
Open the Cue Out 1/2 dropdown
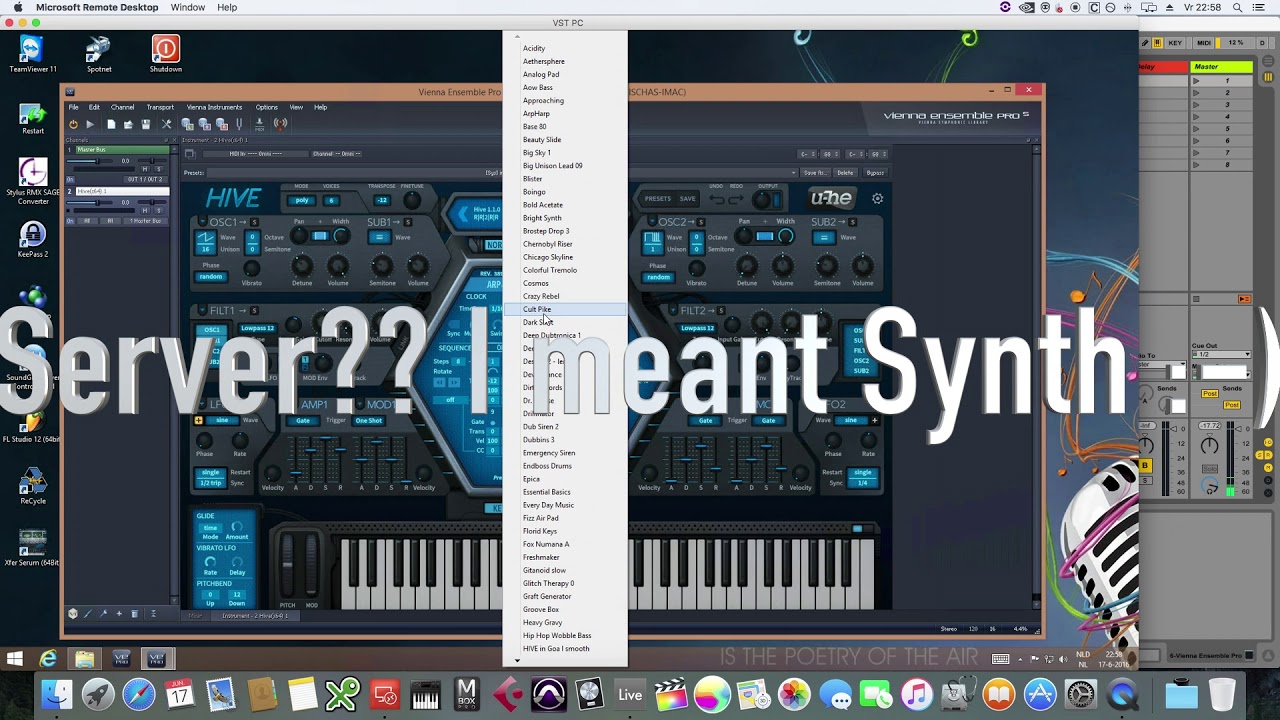(x=1221, y=355)
